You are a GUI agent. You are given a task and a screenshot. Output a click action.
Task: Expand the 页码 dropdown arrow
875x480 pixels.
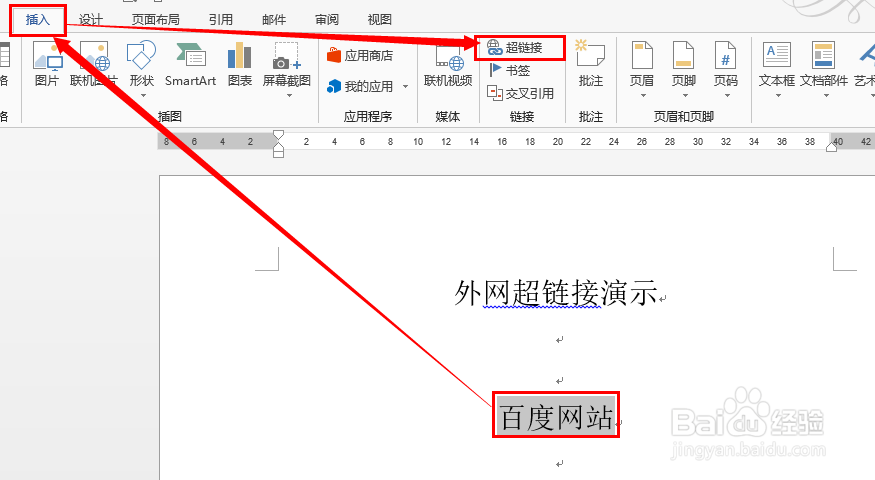(727, 95)
